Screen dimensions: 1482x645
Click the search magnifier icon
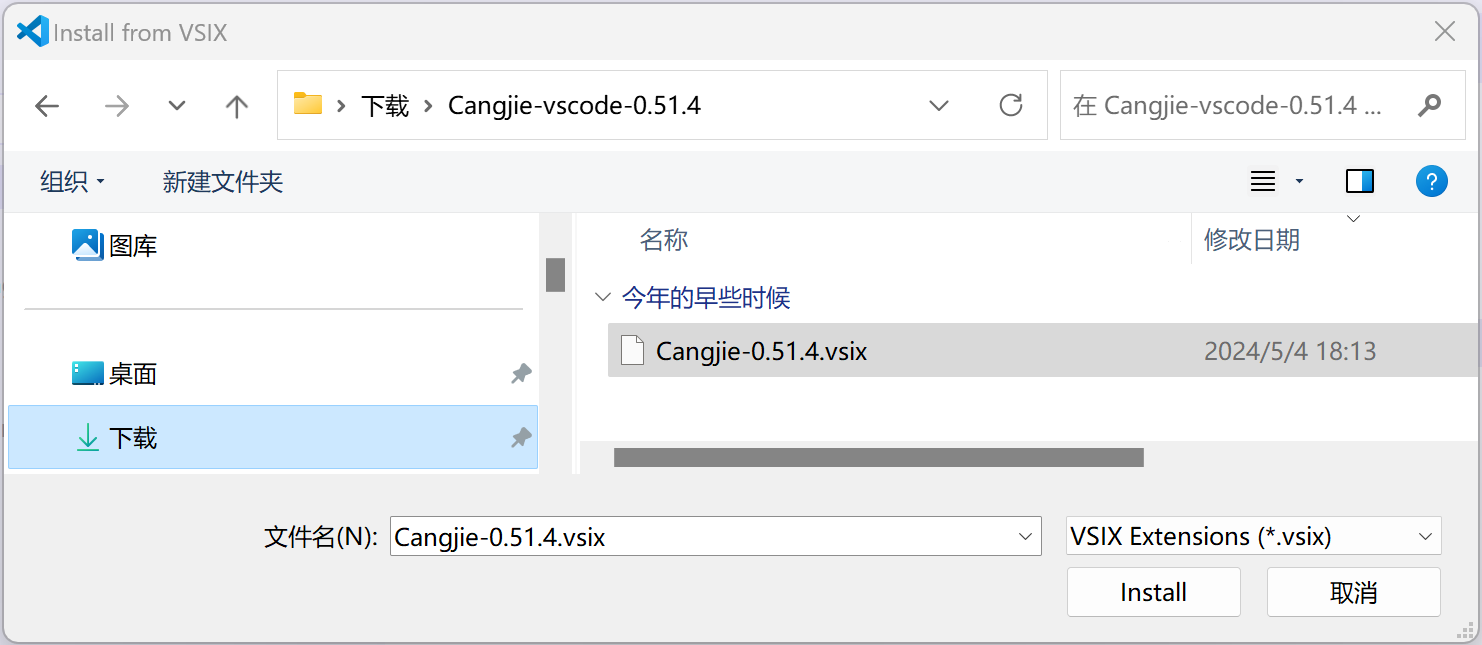1431,105
